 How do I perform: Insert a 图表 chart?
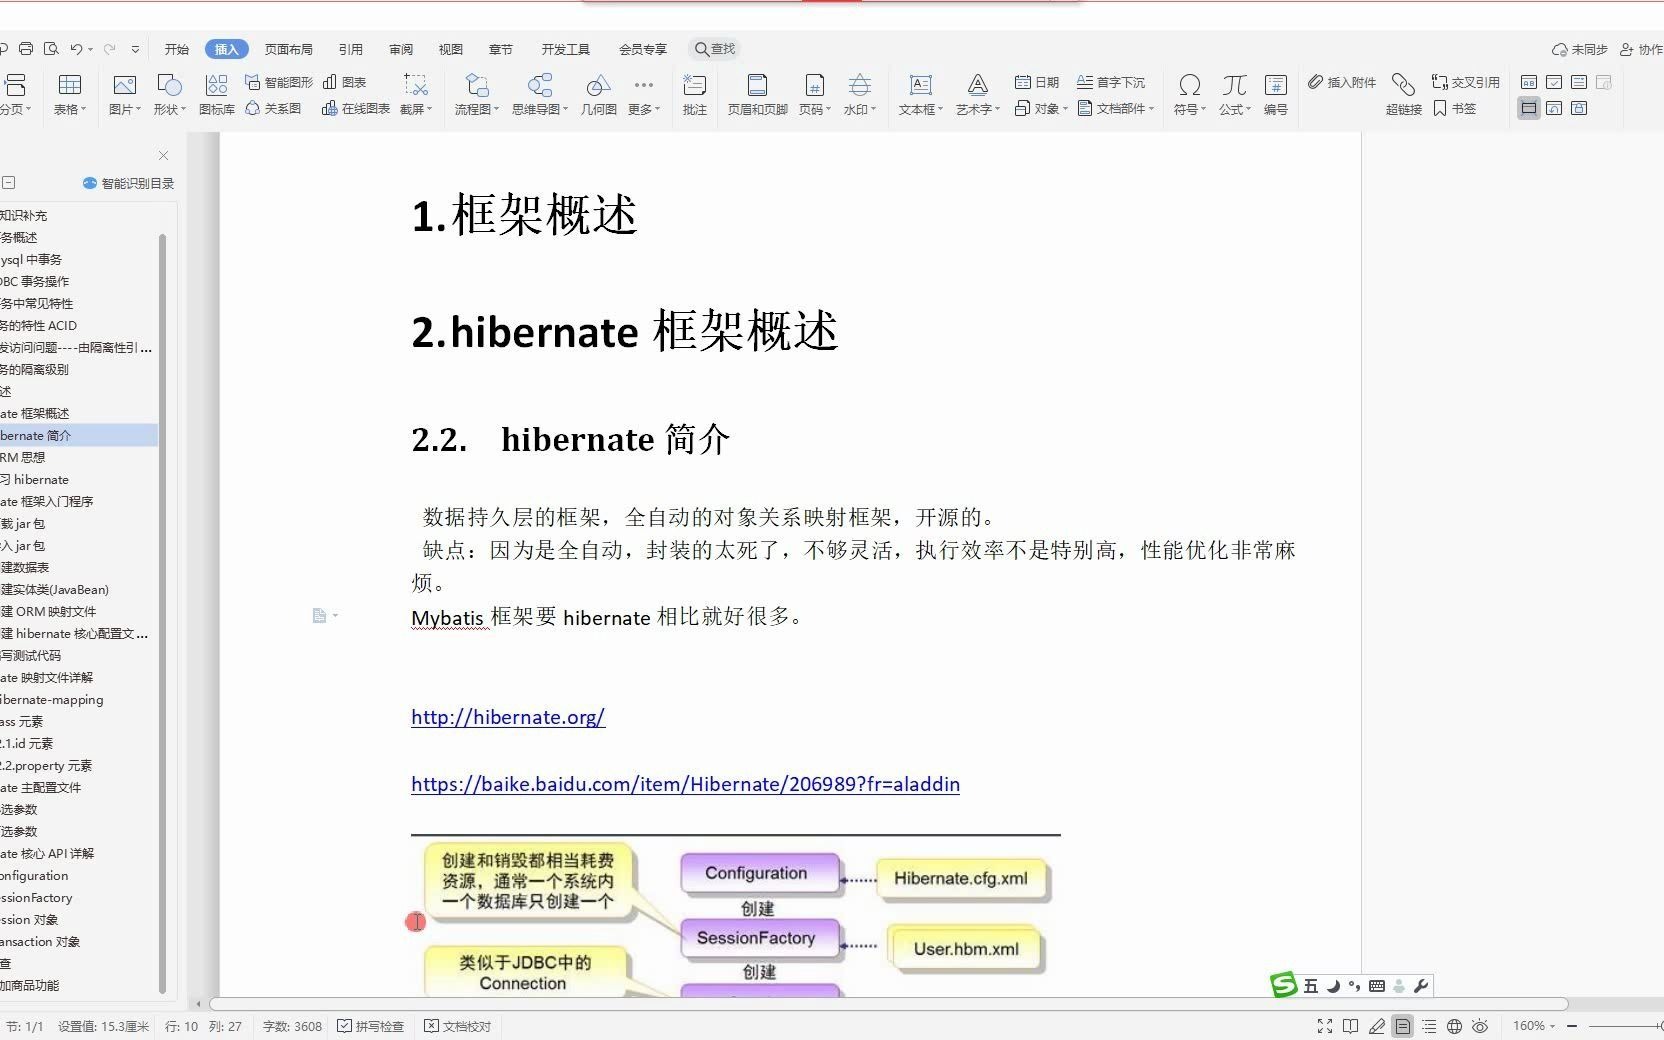(344, 82)
